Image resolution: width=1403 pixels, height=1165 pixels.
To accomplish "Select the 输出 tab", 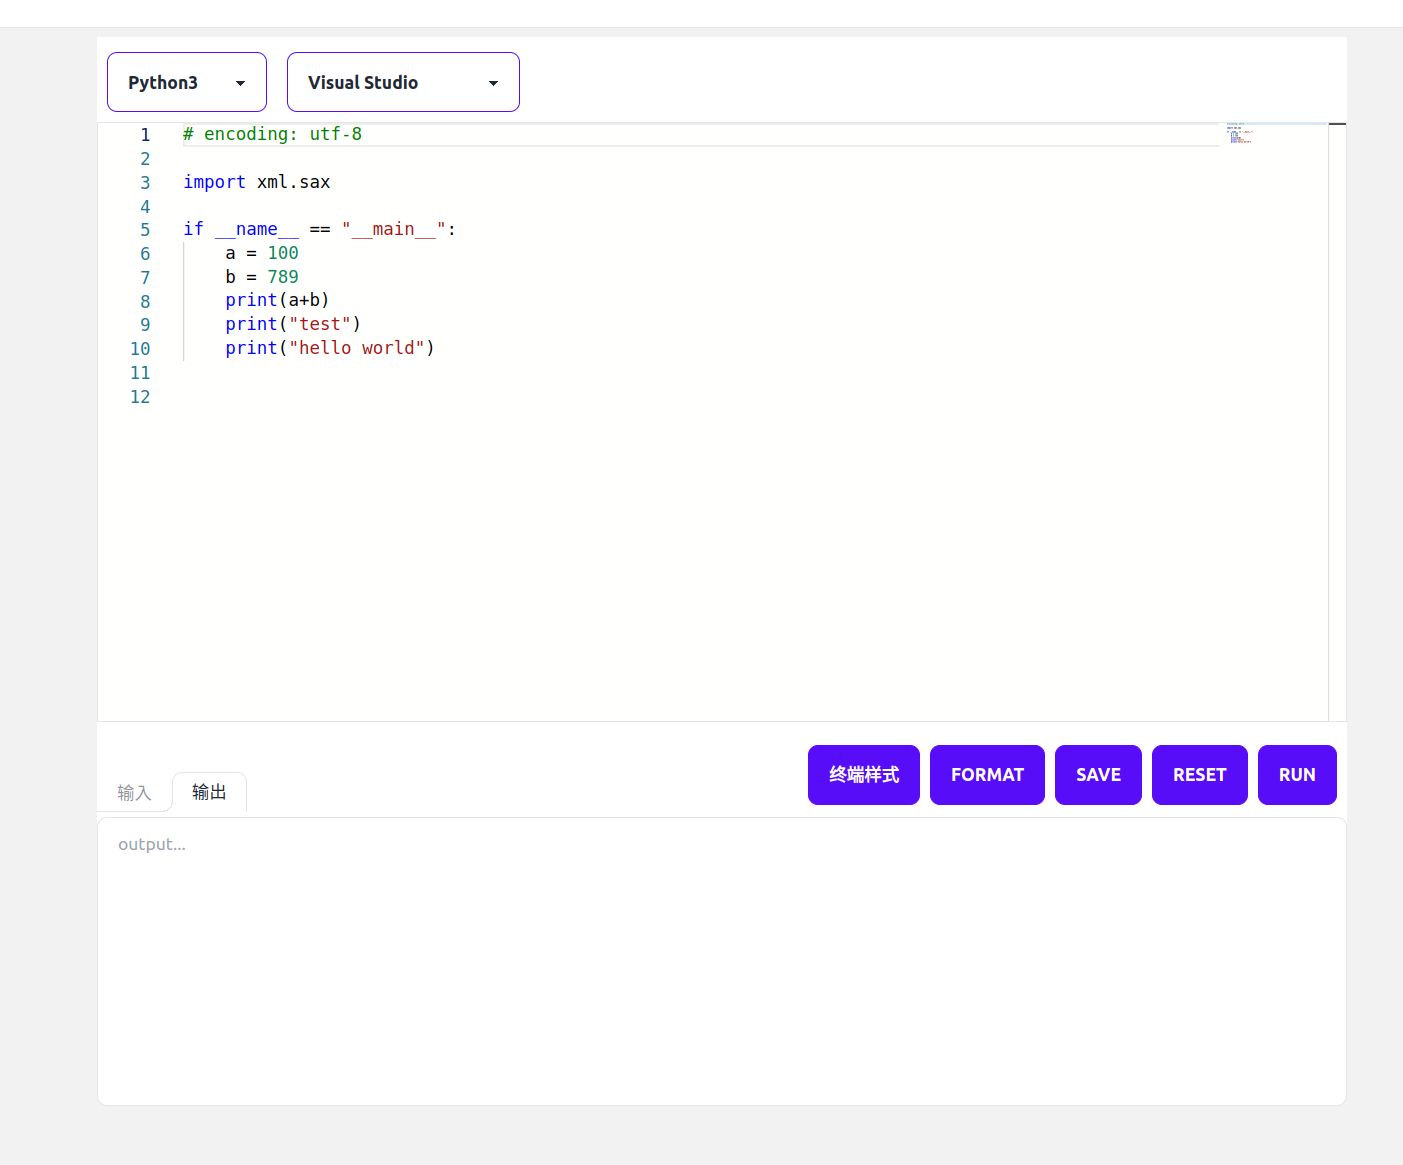I will [x=209, y=792].
